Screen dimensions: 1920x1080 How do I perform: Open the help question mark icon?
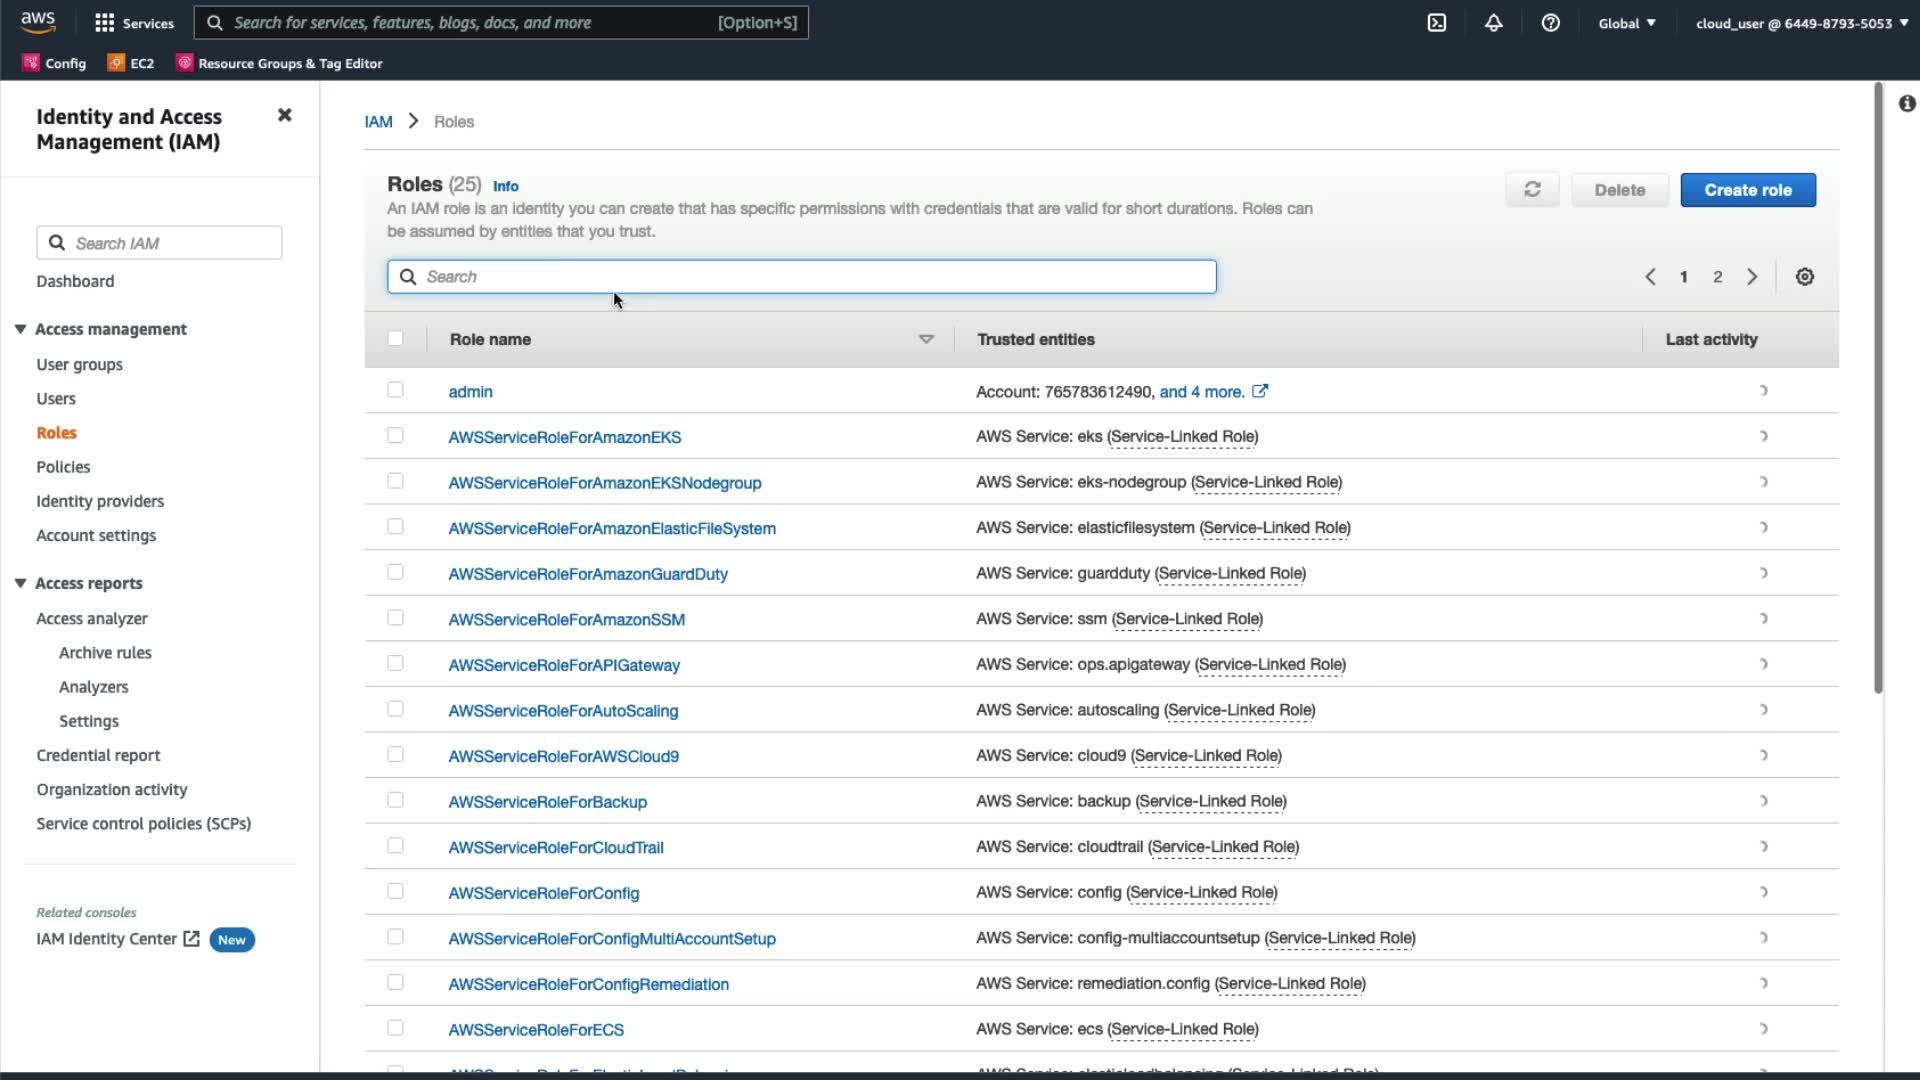pyautogui.click(x=1550, y=23)
